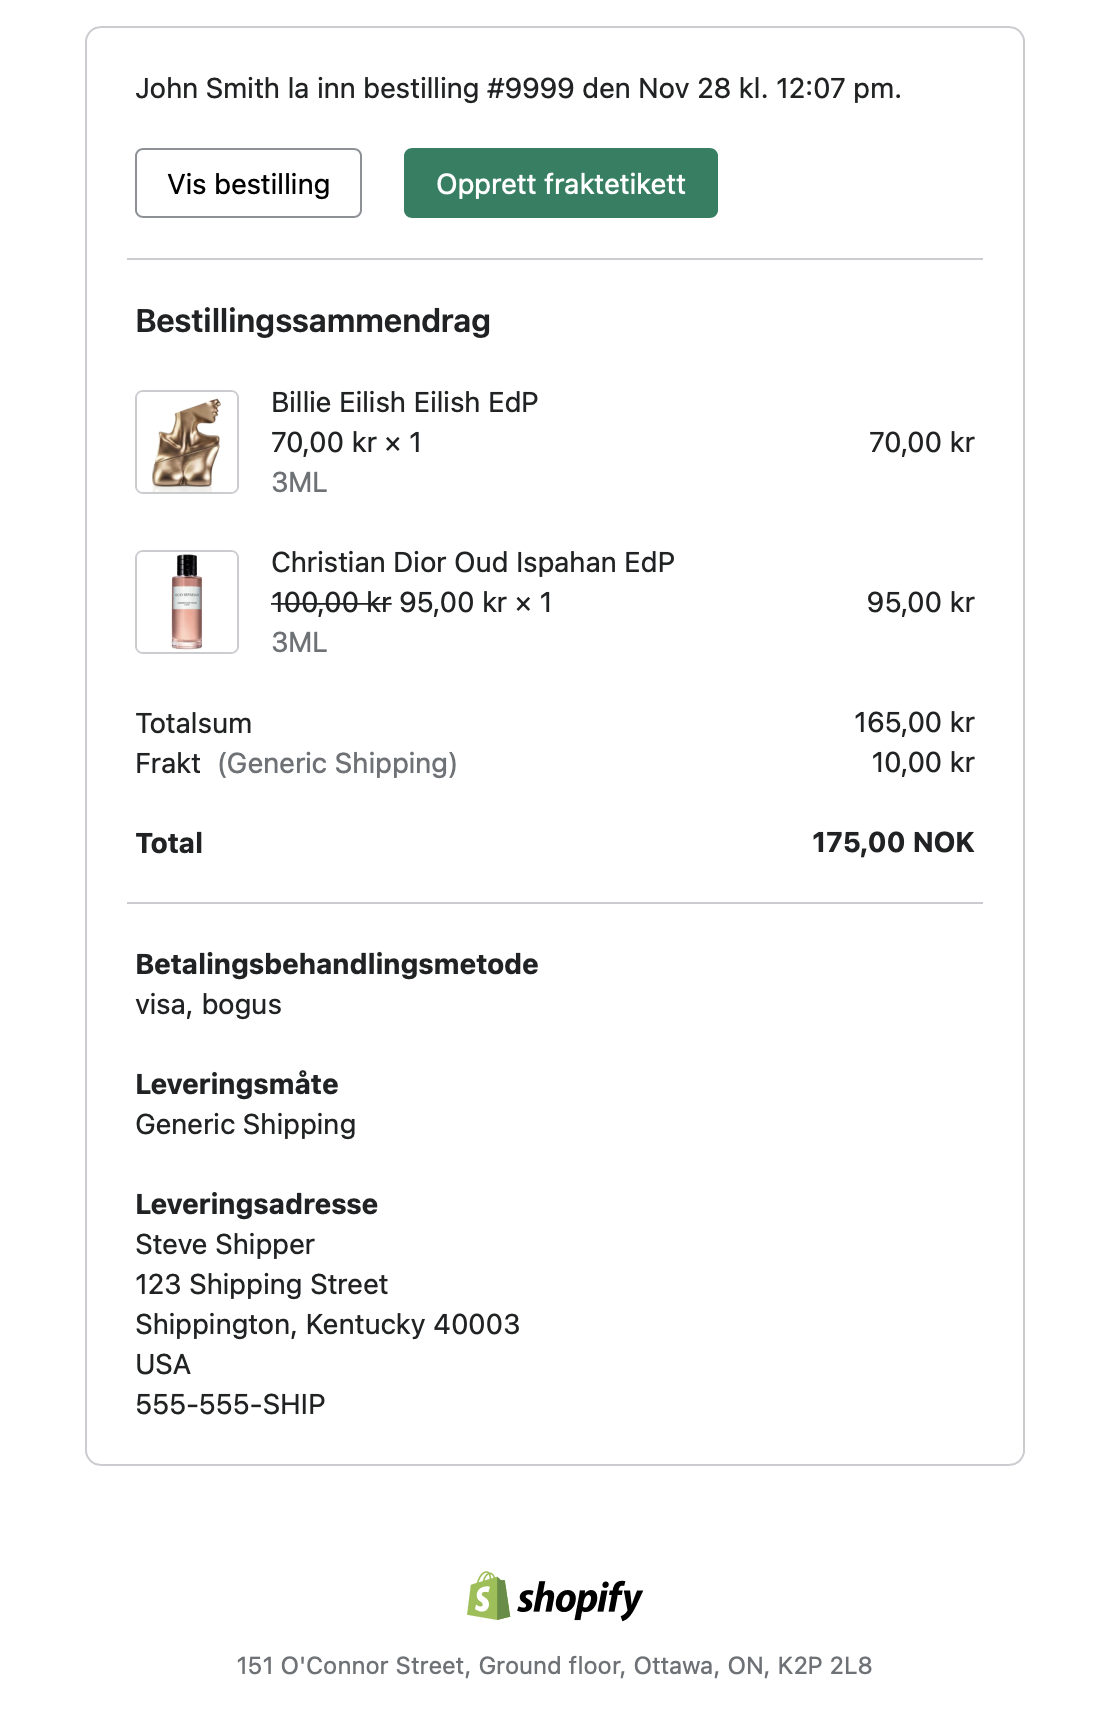Viewport: 1104px width, 1734px height.
Task: Click the struck-through 100,00 kr price
Action: (331, 602)
